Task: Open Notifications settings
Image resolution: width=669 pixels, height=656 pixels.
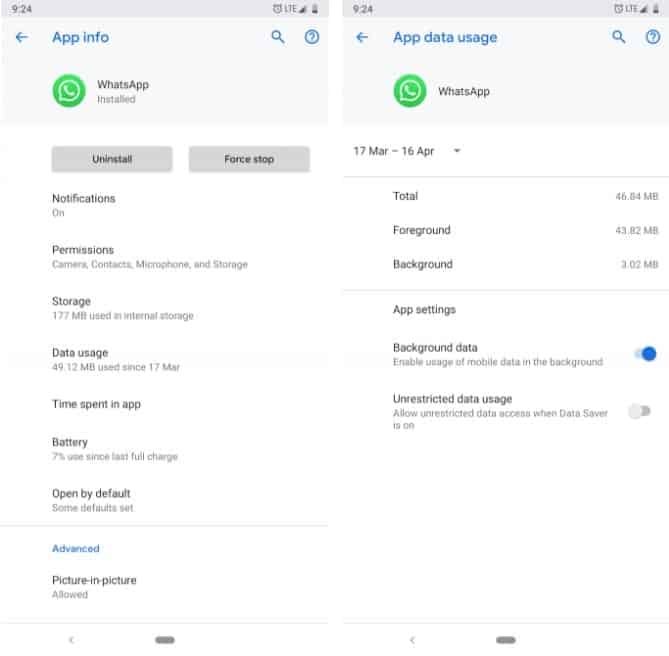Action: coord(164,206)
